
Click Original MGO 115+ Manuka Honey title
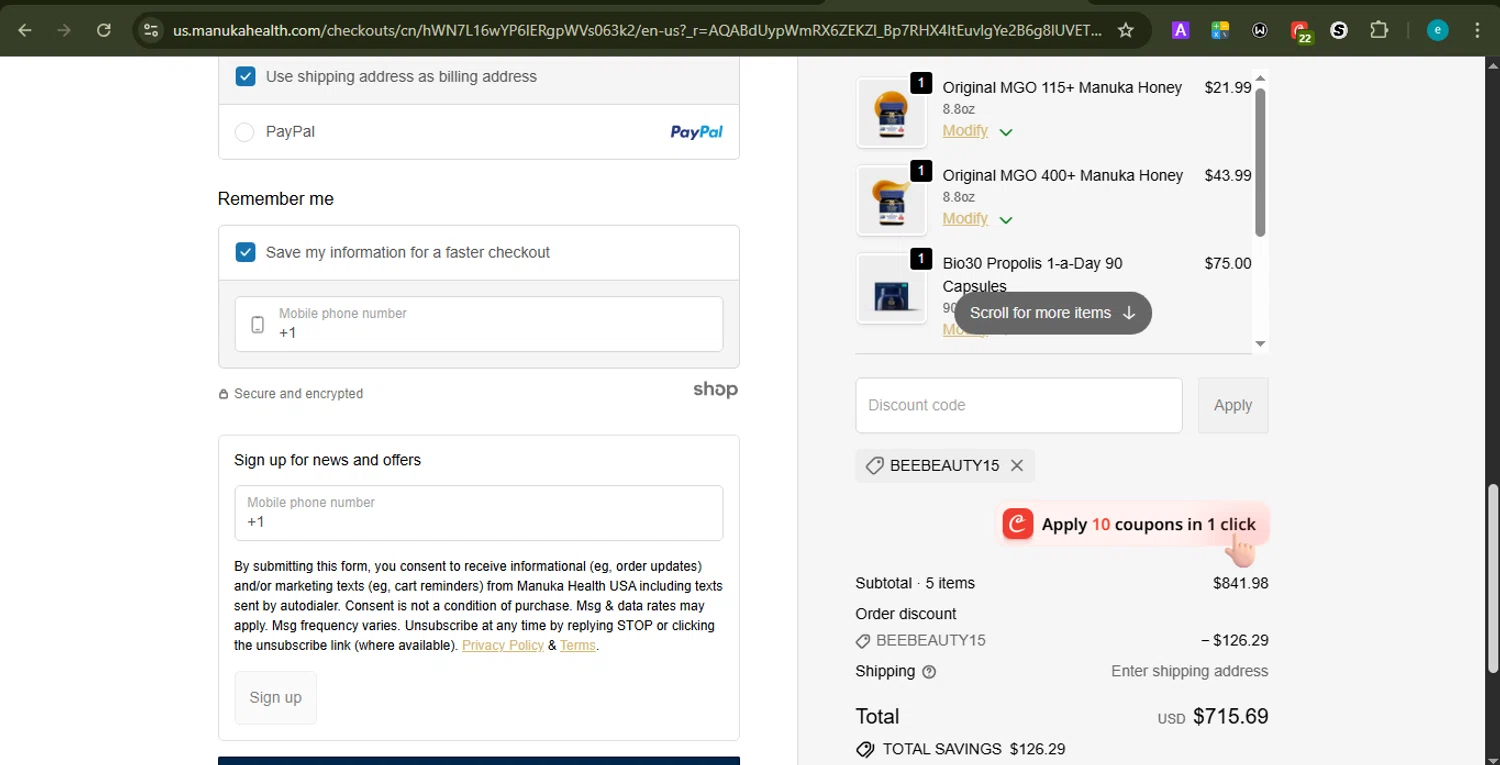(x=1062, y=87)
